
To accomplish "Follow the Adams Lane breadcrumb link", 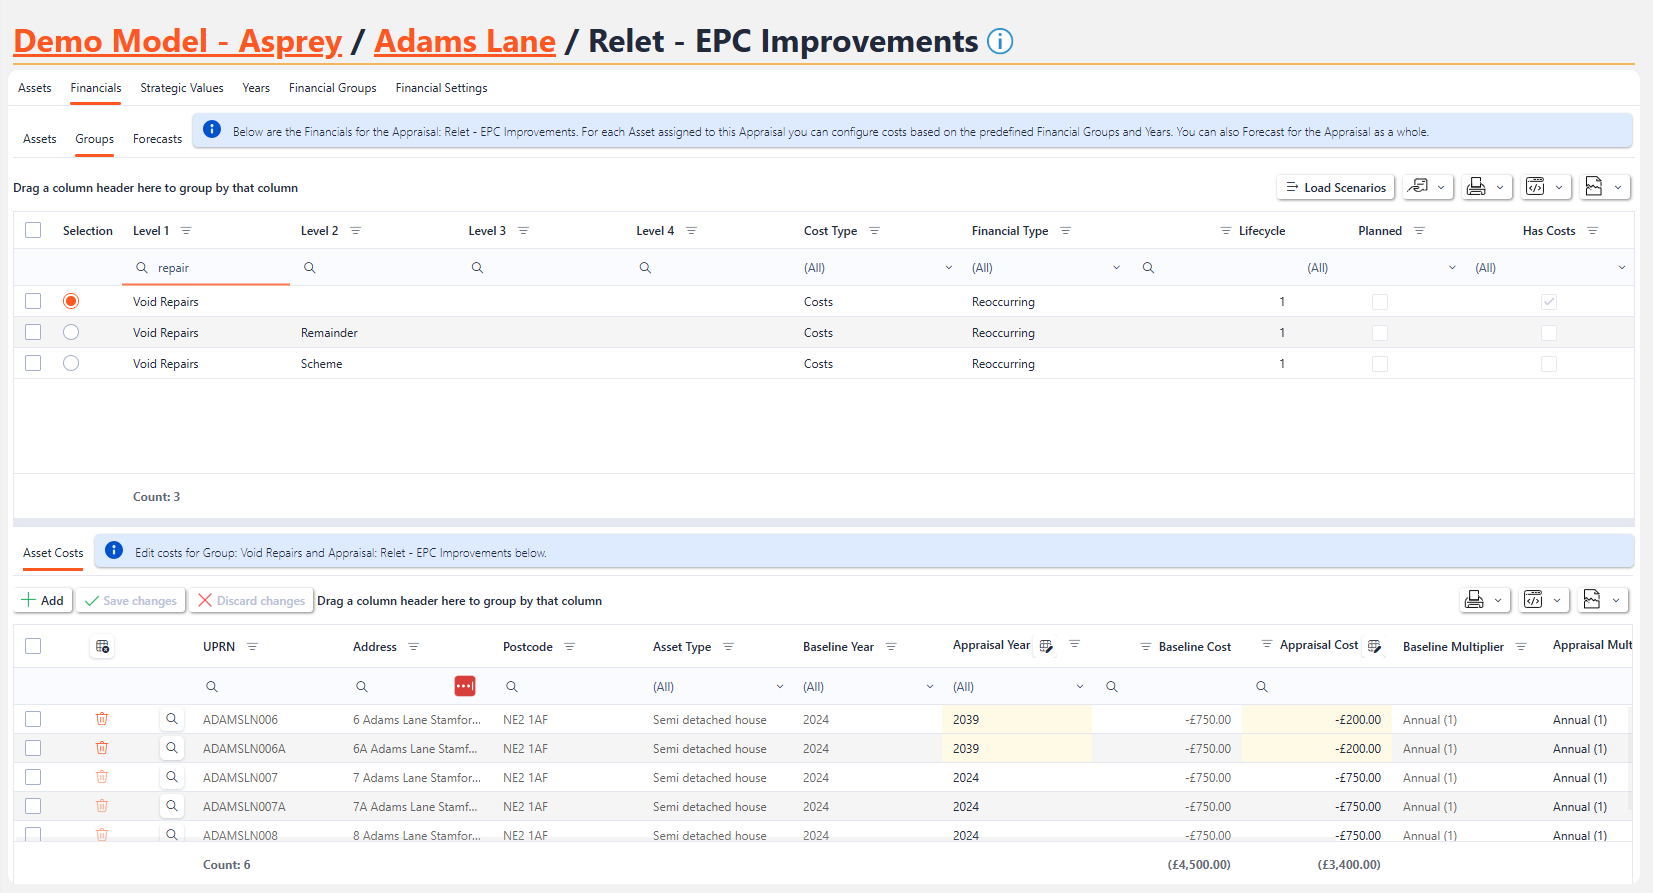I will tap(464, 41).
